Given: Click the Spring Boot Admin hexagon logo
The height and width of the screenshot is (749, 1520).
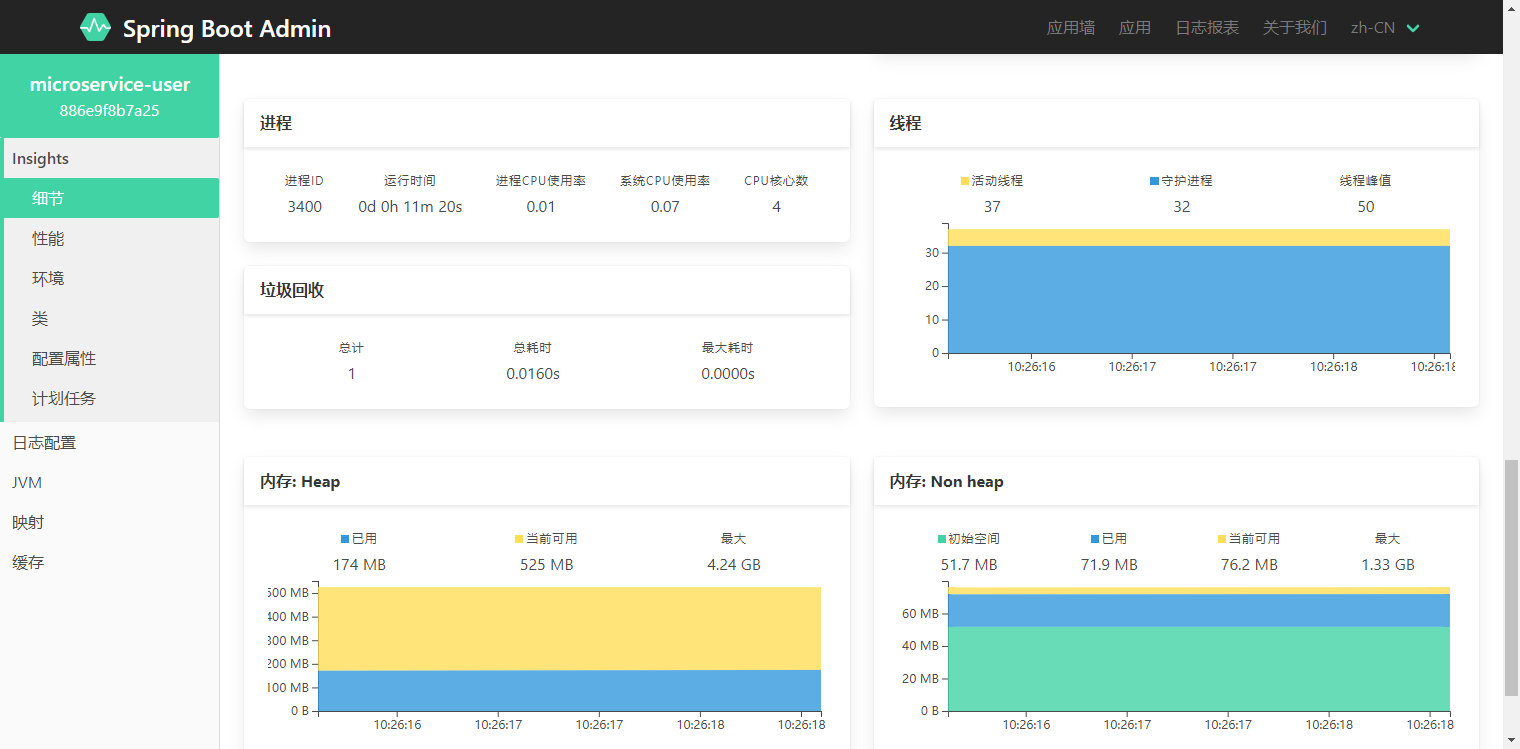Looking at the screenshot, I should tap(96, 27).
